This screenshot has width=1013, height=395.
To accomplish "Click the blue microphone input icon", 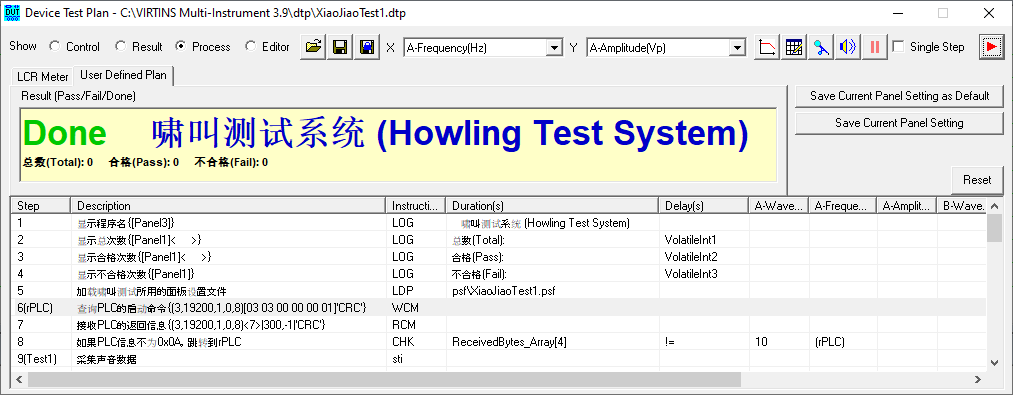I will pyautogui.click(x=821, y=47).
